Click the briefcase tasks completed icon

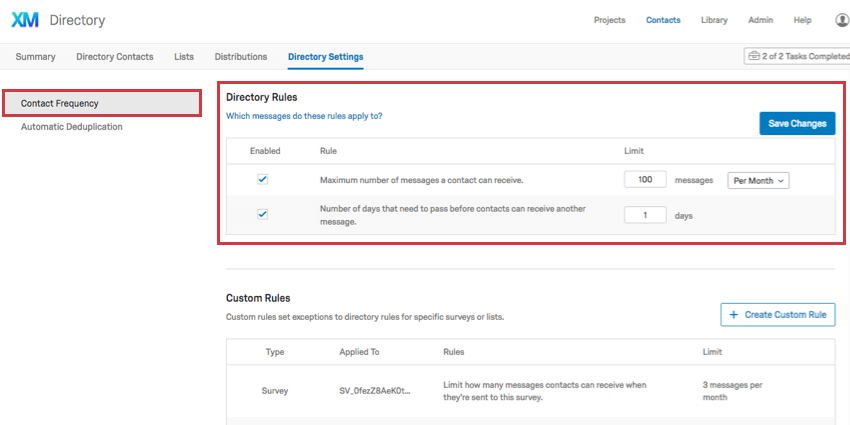[754, 56]
